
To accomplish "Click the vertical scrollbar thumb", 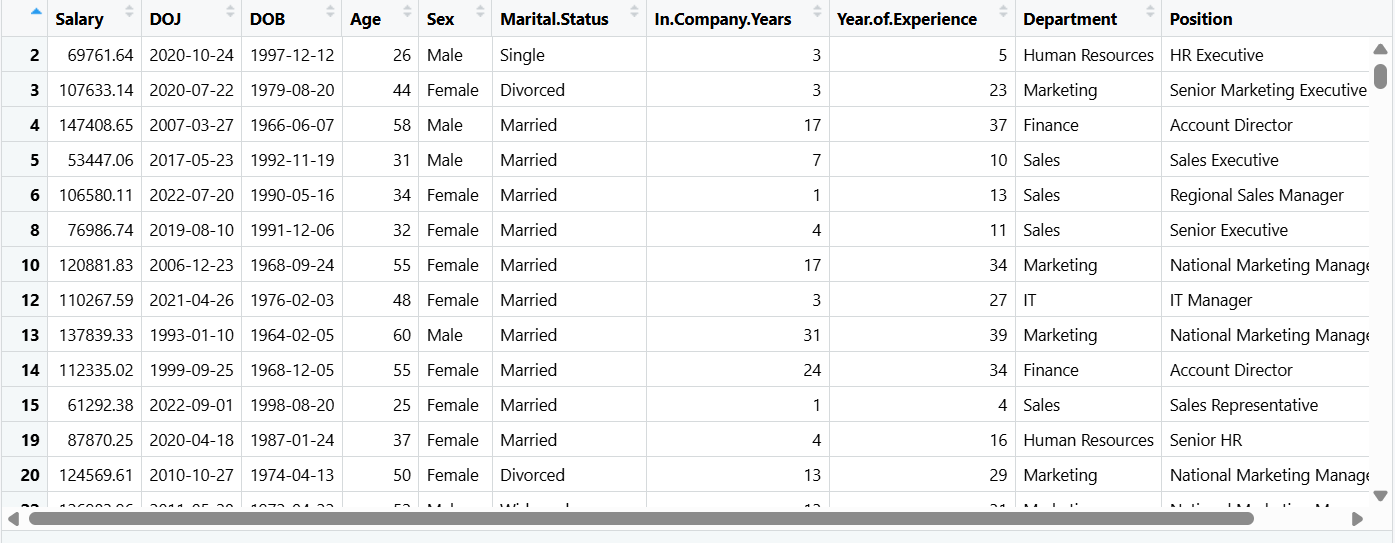I will [1381, 76].
